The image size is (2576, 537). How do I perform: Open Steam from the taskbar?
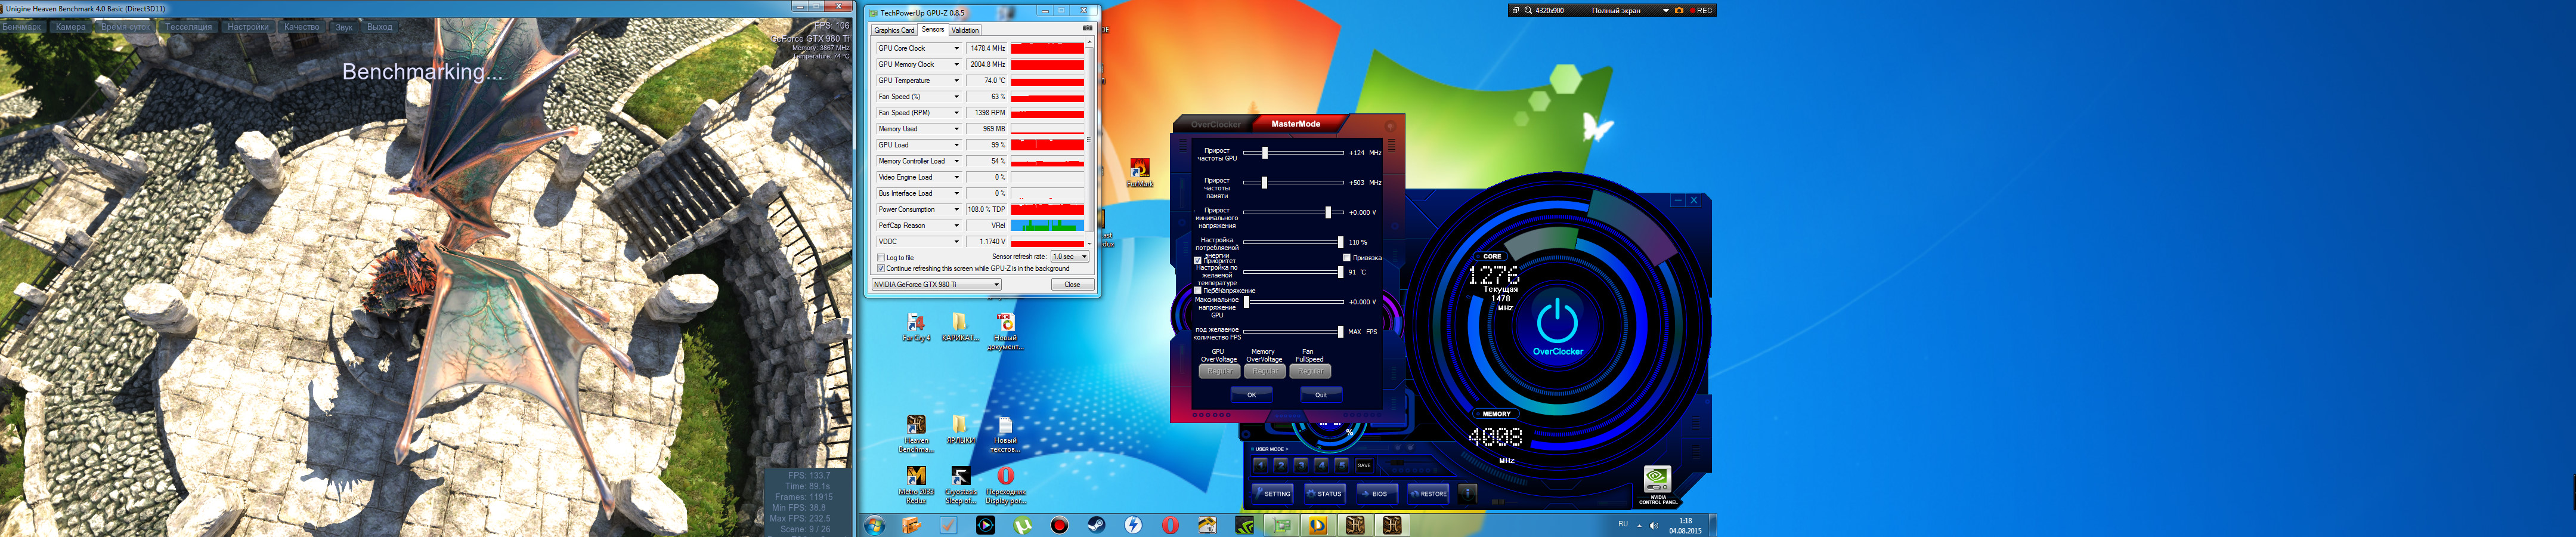pos(1097,525)
